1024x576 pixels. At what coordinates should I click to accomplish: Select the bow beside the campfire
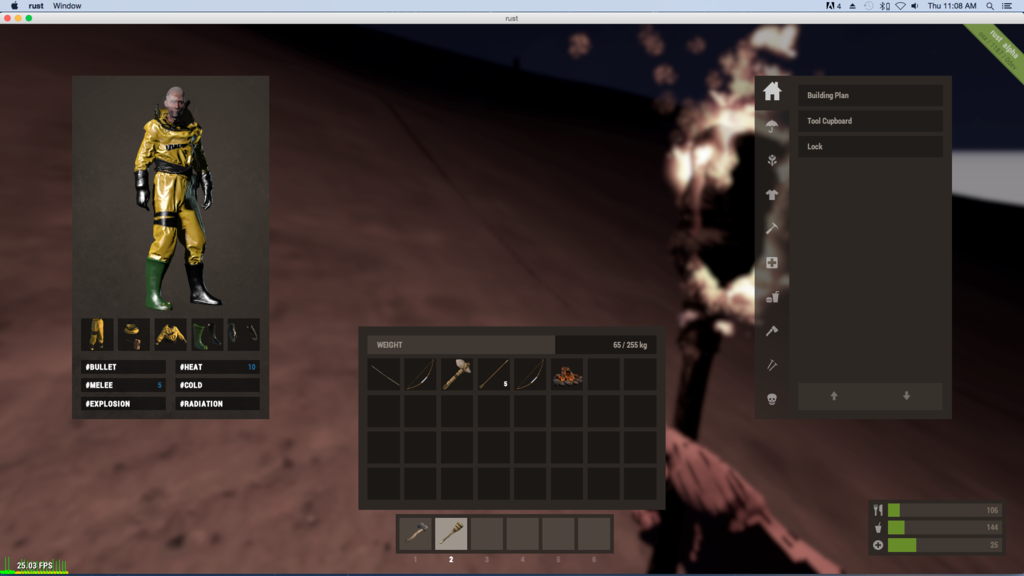(x=530, y=374)
